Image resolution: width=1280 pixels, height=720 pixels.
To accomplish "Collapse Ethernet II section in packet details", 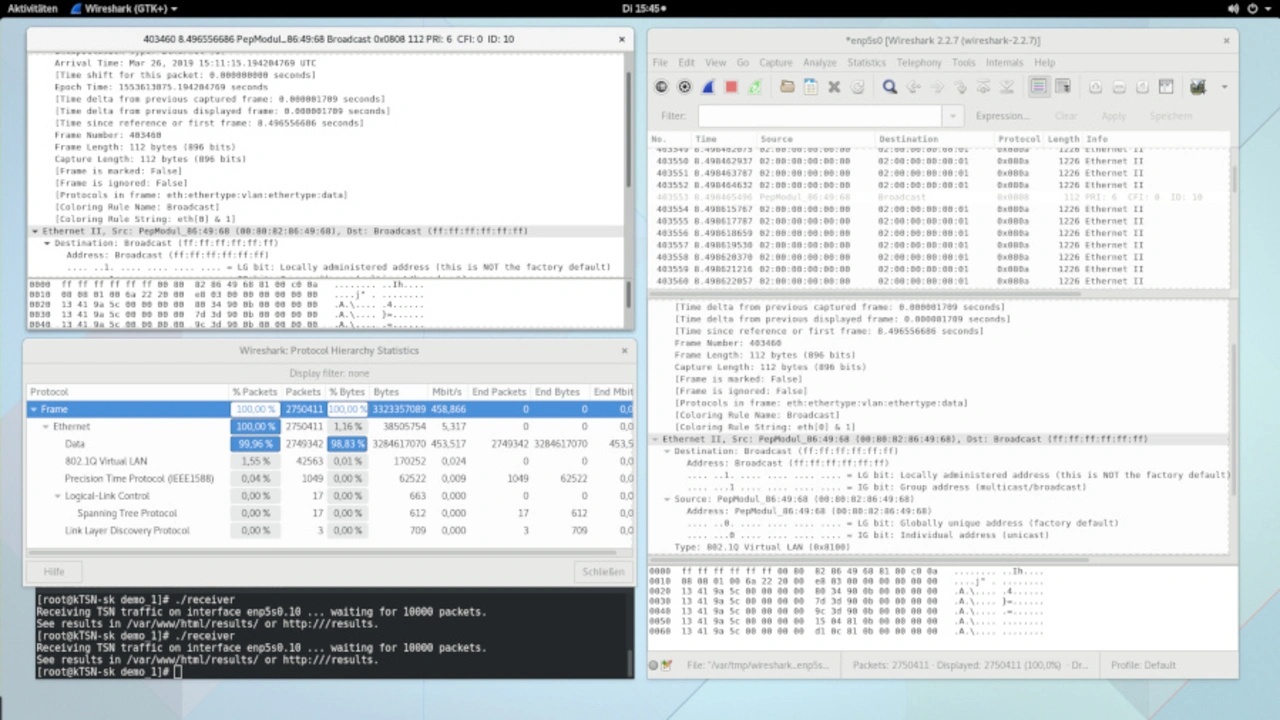I will point(654,439).
